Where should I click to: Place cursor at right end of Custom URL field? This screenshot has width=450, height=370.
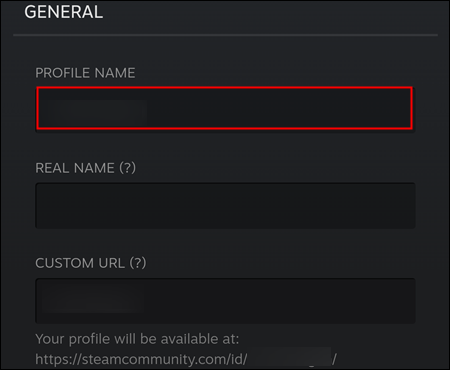pos(407,301)
